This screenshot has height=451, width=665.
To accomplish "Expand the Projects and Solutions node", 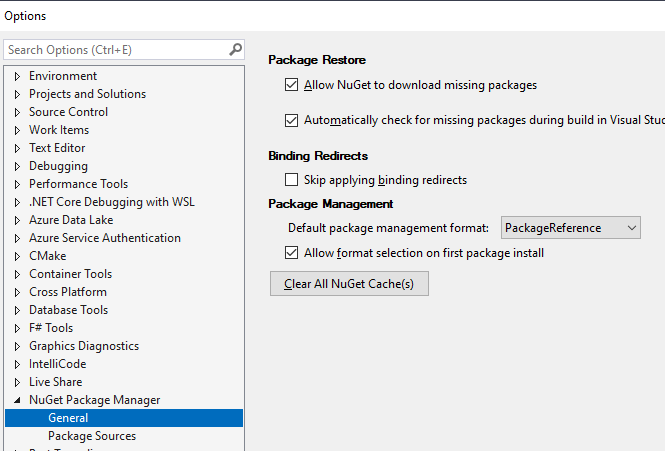I will click(x=17, y=94).
